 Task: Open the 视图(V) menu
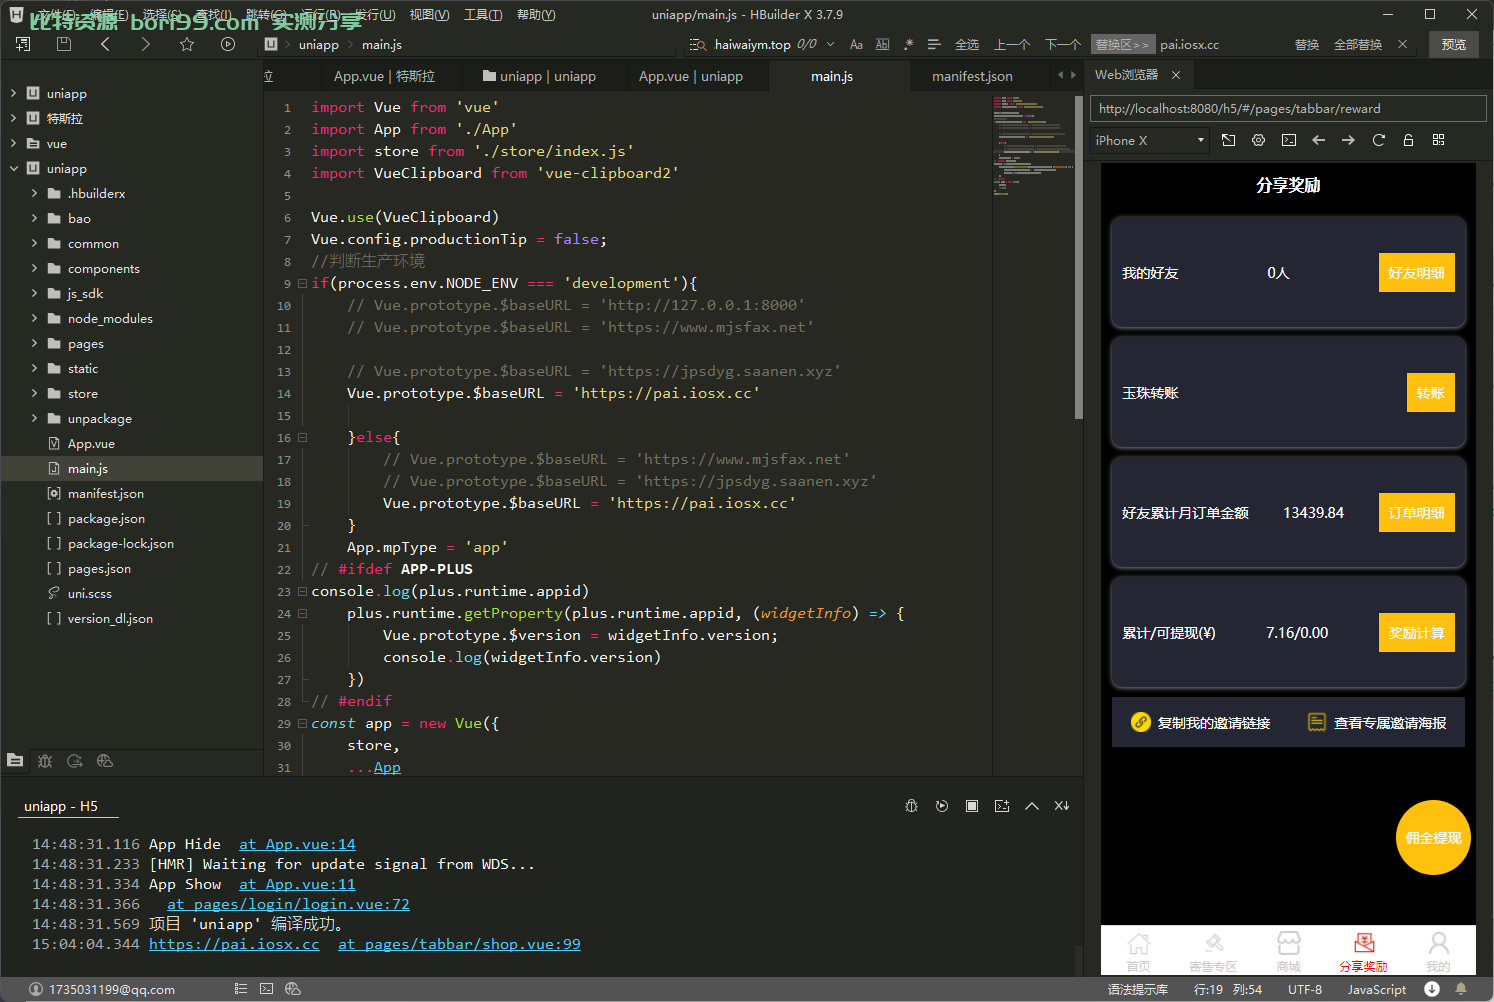pyautogui.click(x=429, y=14)
